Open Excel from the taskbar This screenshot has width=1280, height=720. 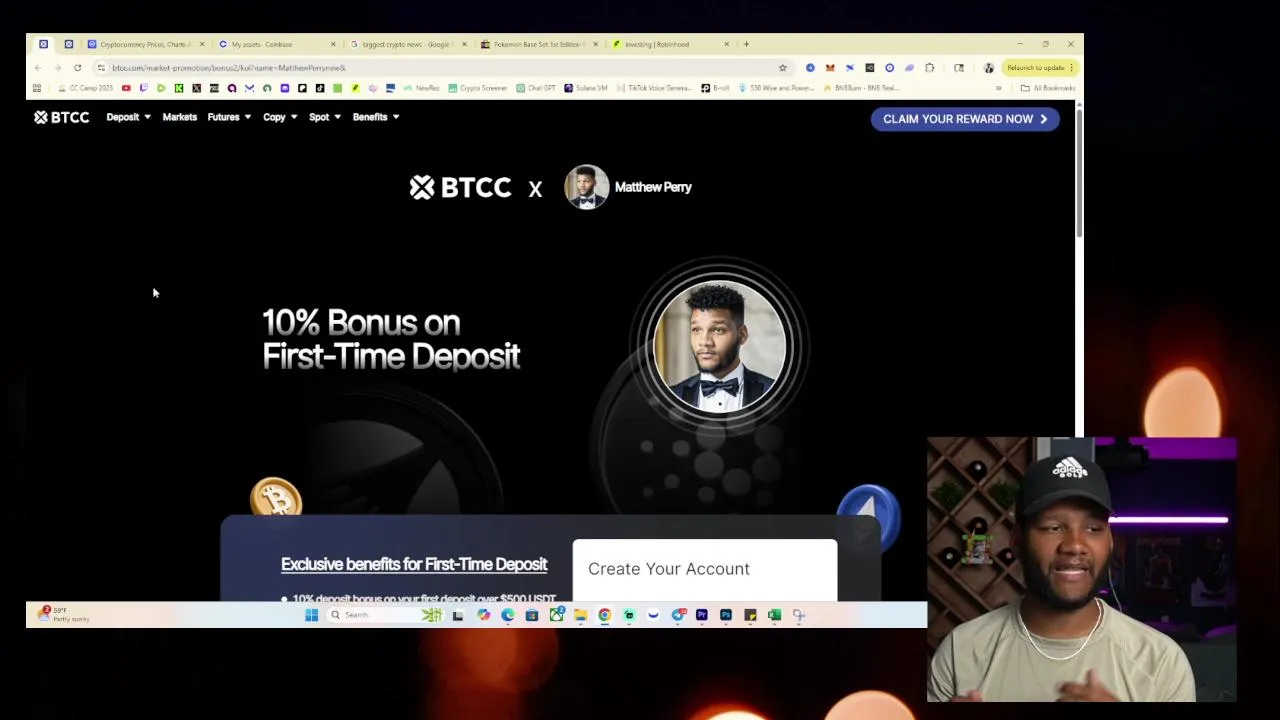coord(774,615)
